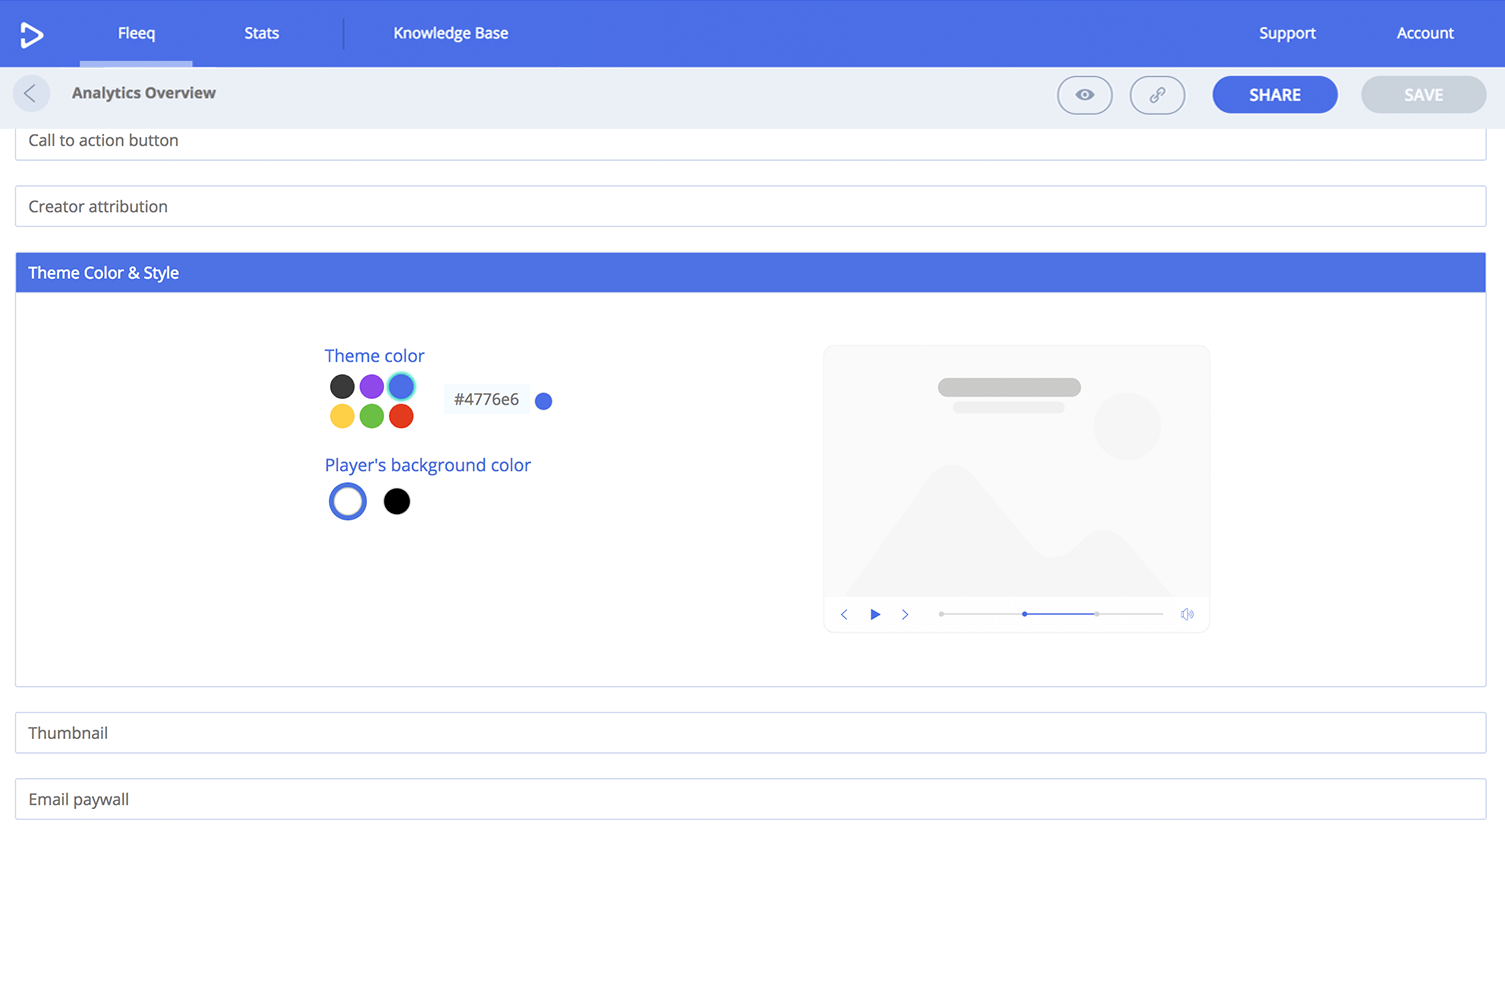Open the Knowledge Base tab
The height and width of the screenshot is (988, 1505).
(x=450, y=33)
